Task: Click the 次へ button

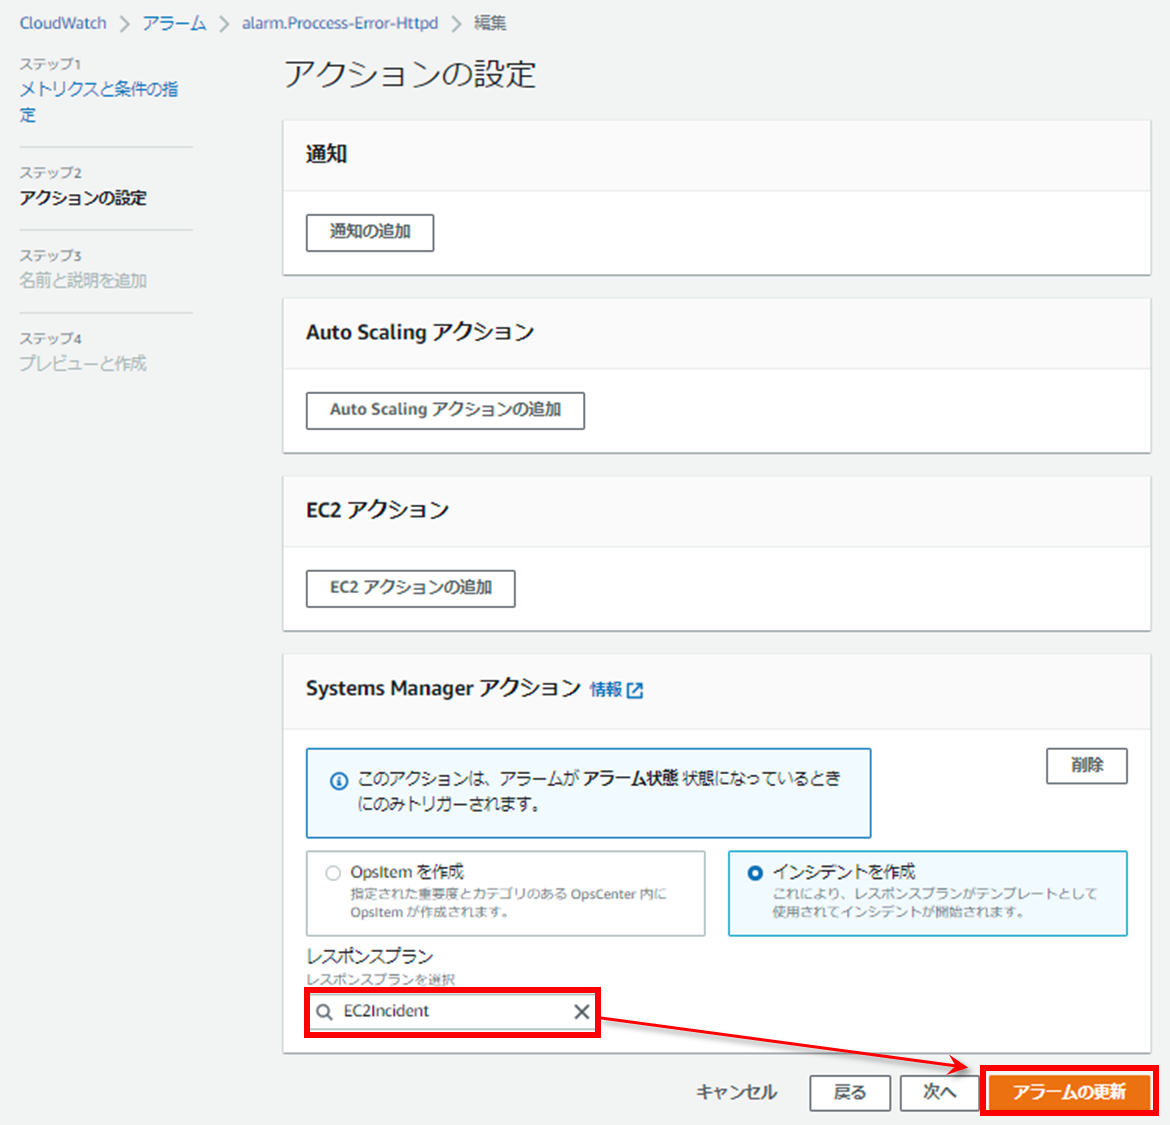Action: point(939,1093)
